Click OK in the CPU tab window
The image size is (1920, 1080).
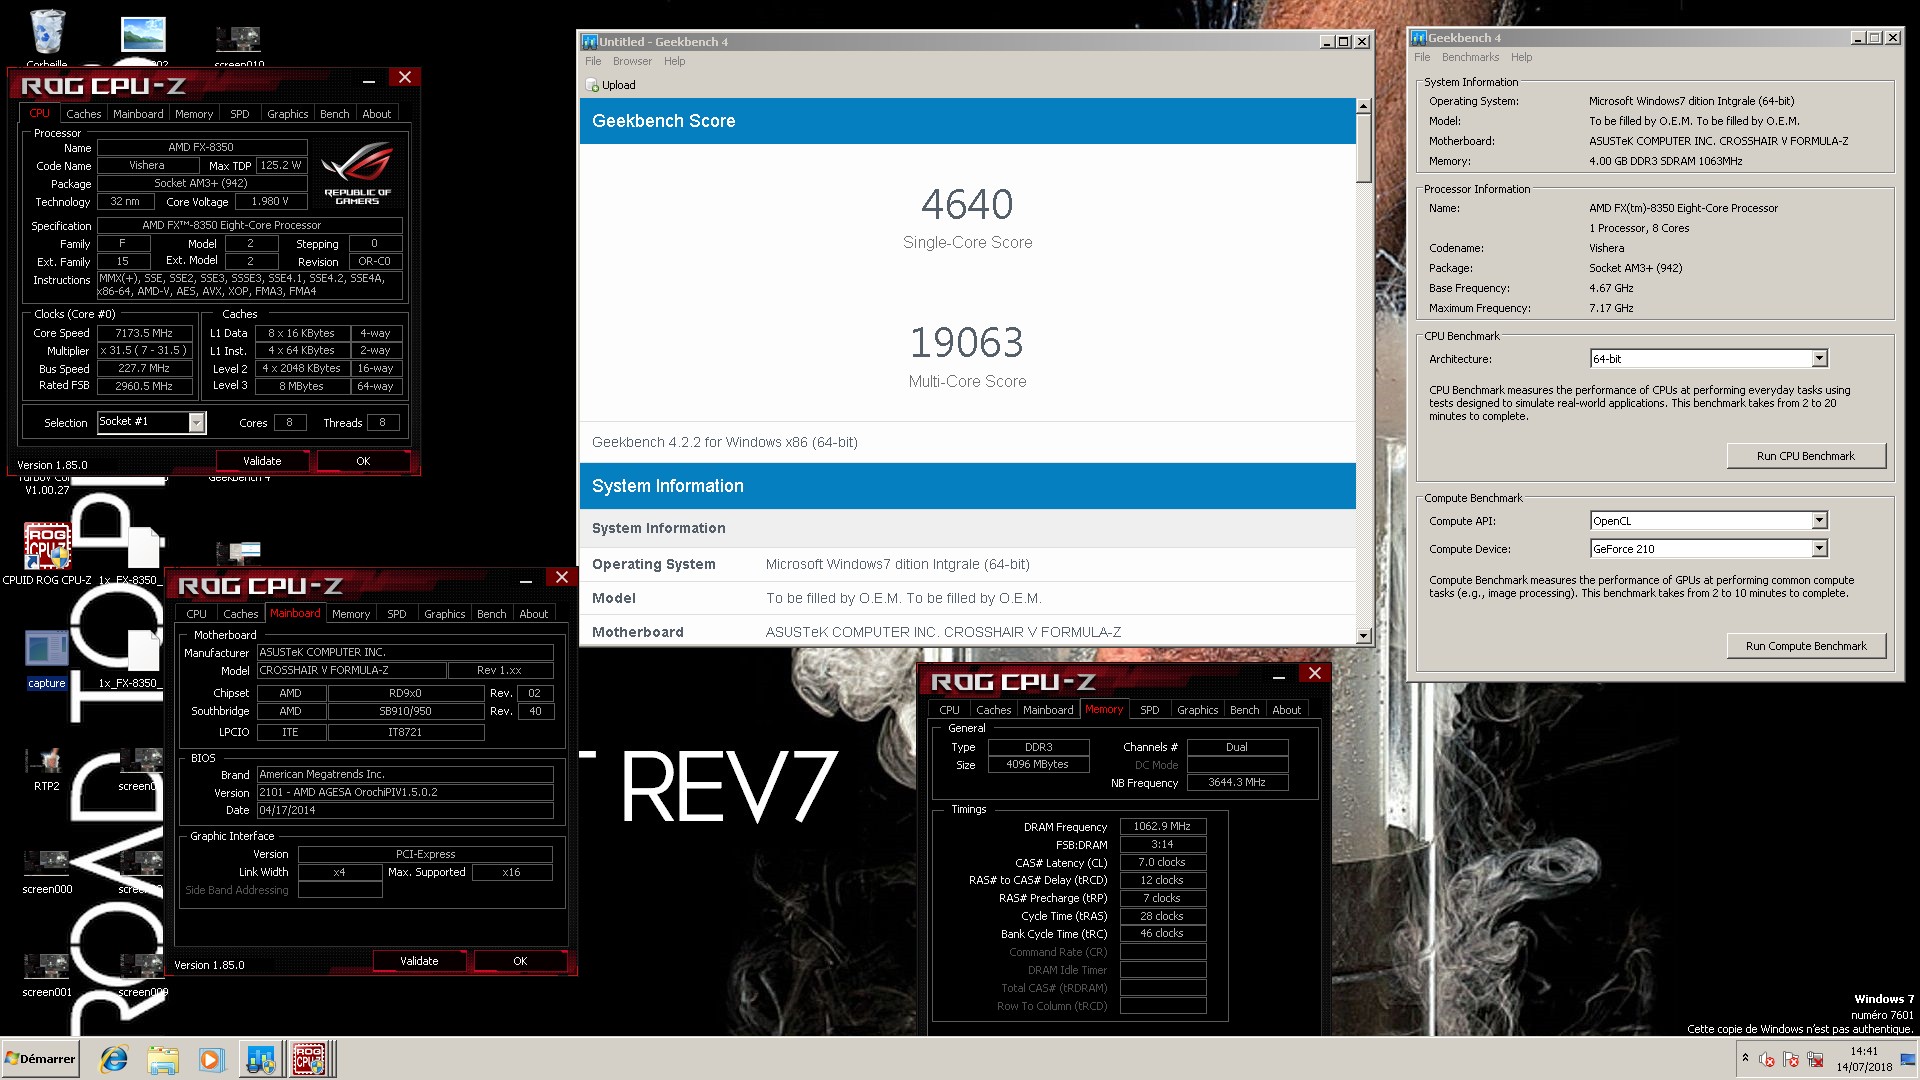click(x=363, y=461)
